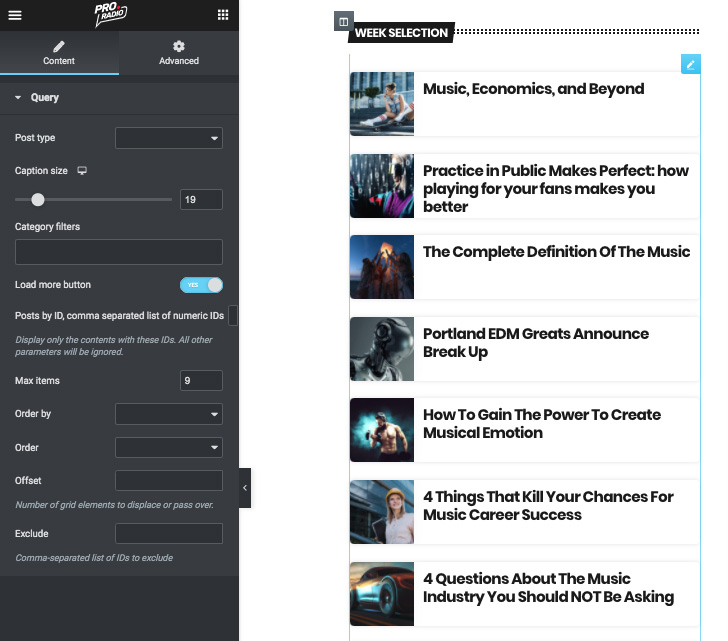Screen dimensions: 728x641
Task: Open the Order by dropdown
Action: [x=169, y=414]
